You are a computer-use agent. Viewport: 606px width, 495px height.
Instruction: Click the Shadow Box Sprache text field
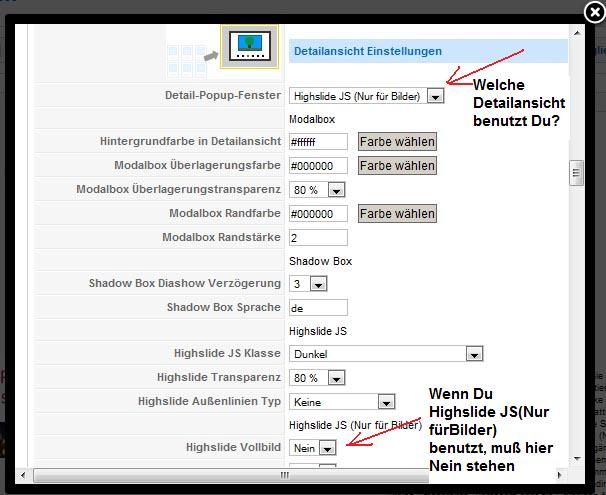318,307
